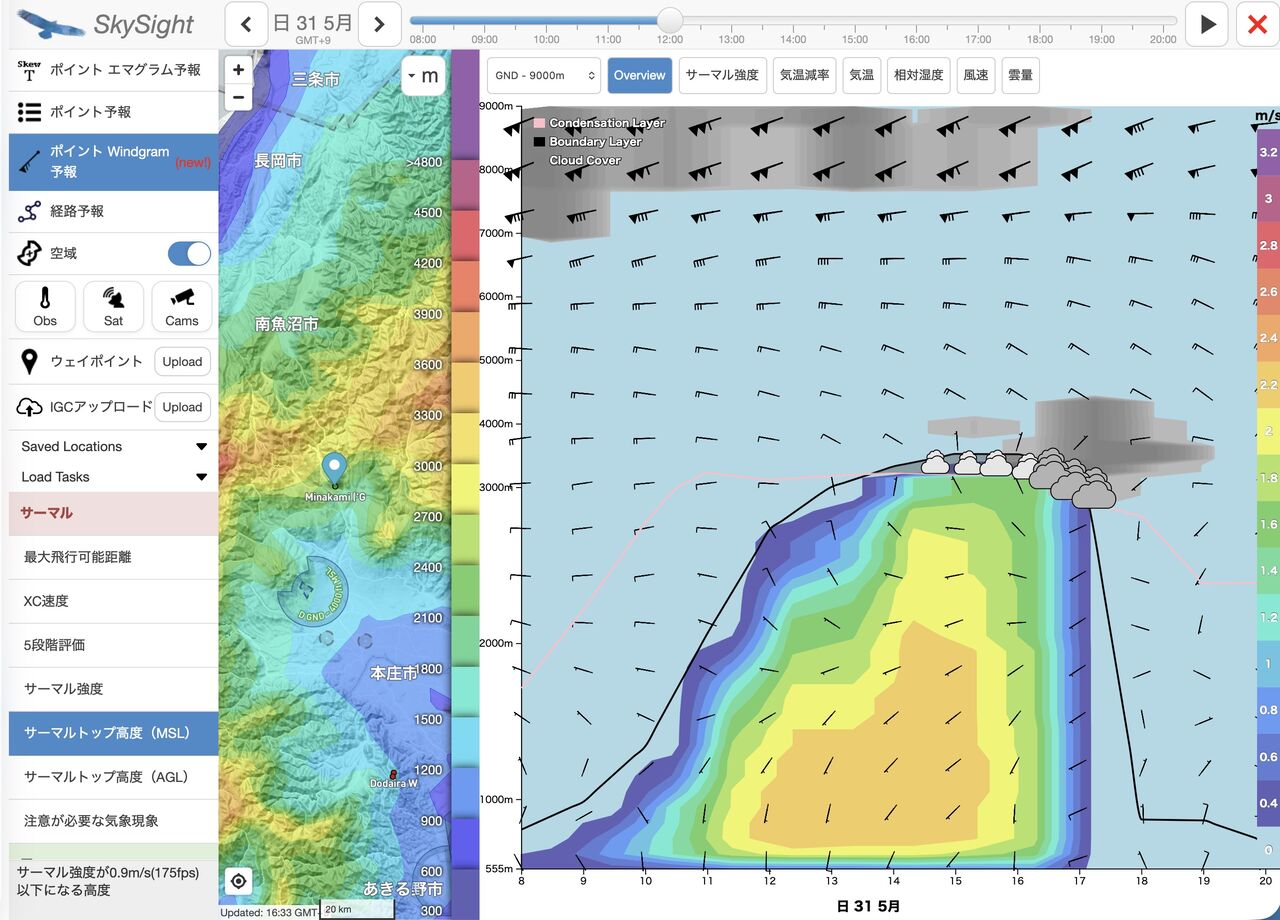Click the 日 31 5月 date label
The image size is (1280, 920).
(313, 22)
